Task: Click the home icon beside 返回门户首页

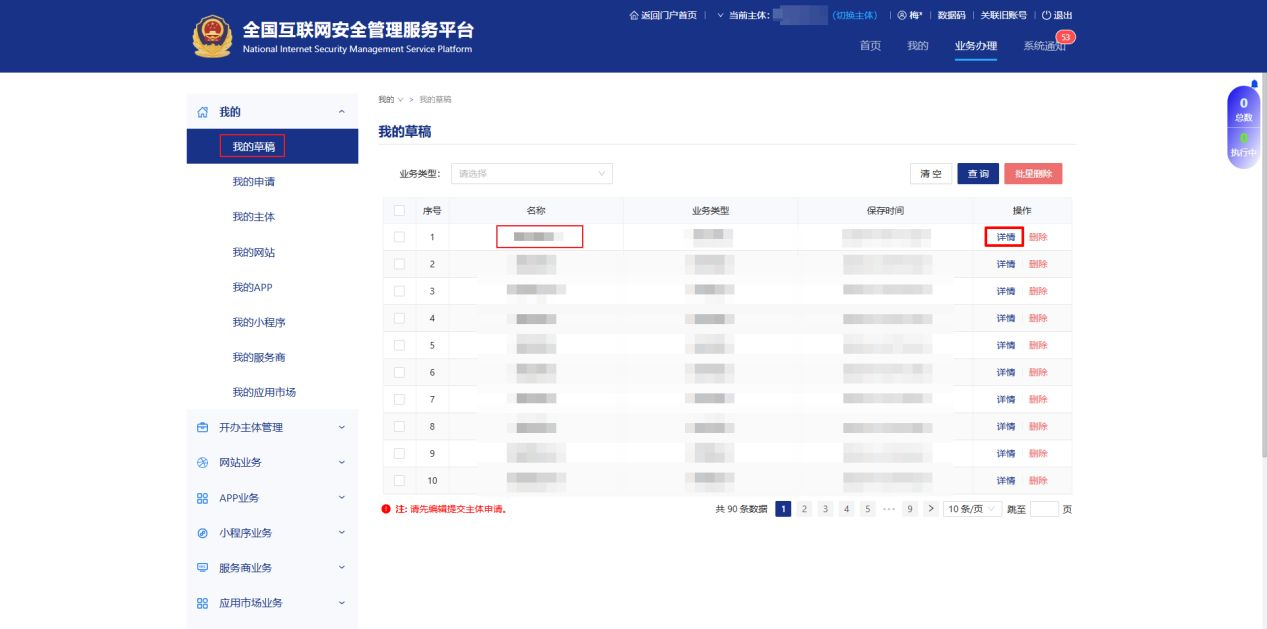Action: 633,15
